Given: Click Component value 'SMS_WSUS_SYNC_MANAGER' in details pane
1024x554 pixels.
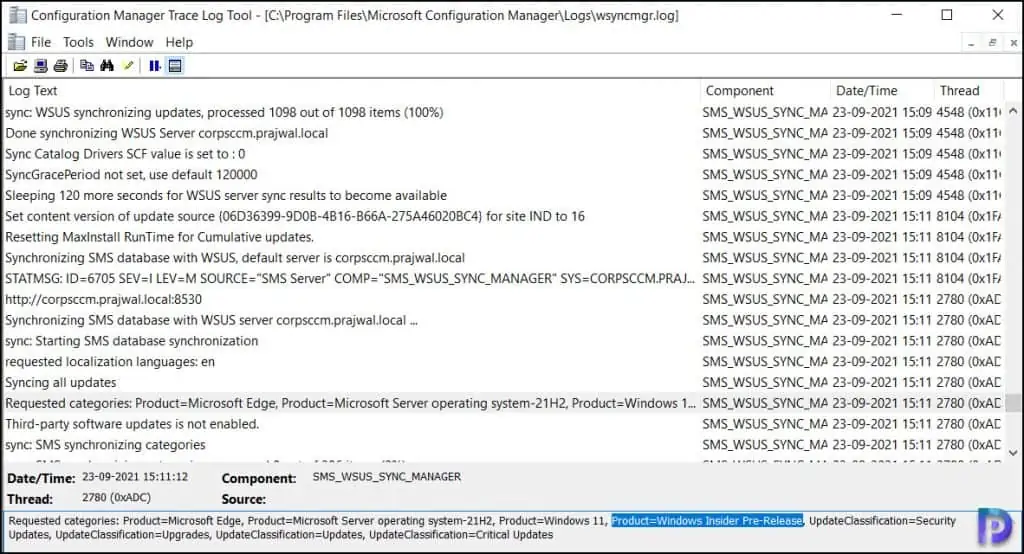Looking at the screenshot, I should point(387,477).
